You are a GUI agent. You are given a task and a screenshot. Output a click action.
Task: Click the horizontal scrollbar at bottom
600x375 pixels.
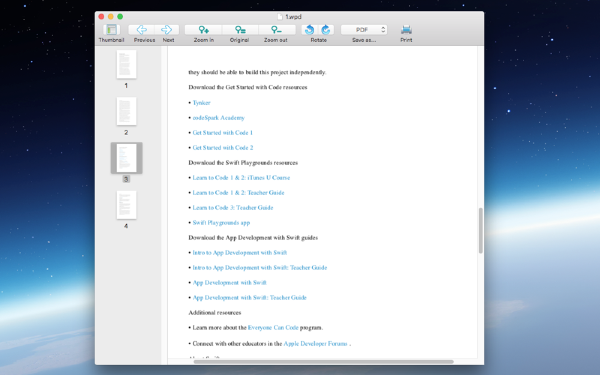323,362
